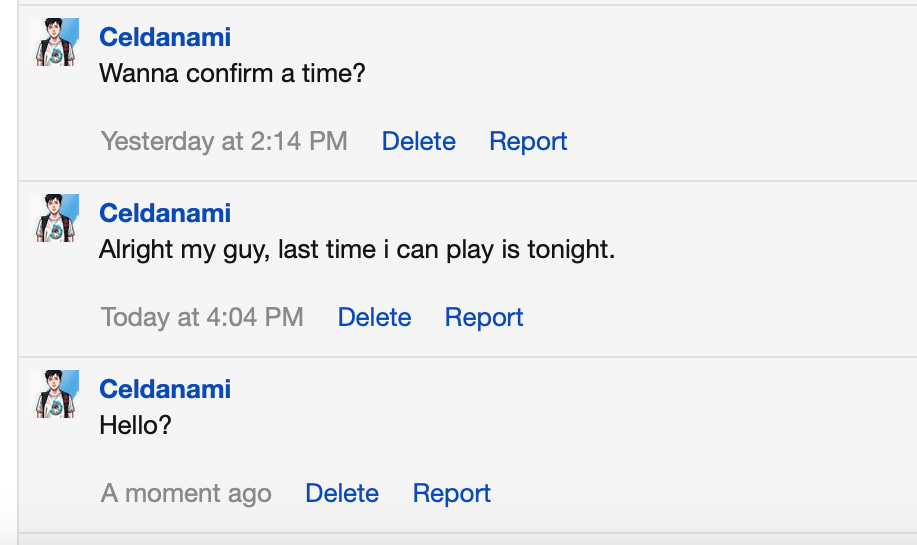
Task: Click the 'Wanna confirm a time?' message text
Action: tap(232, 74)
